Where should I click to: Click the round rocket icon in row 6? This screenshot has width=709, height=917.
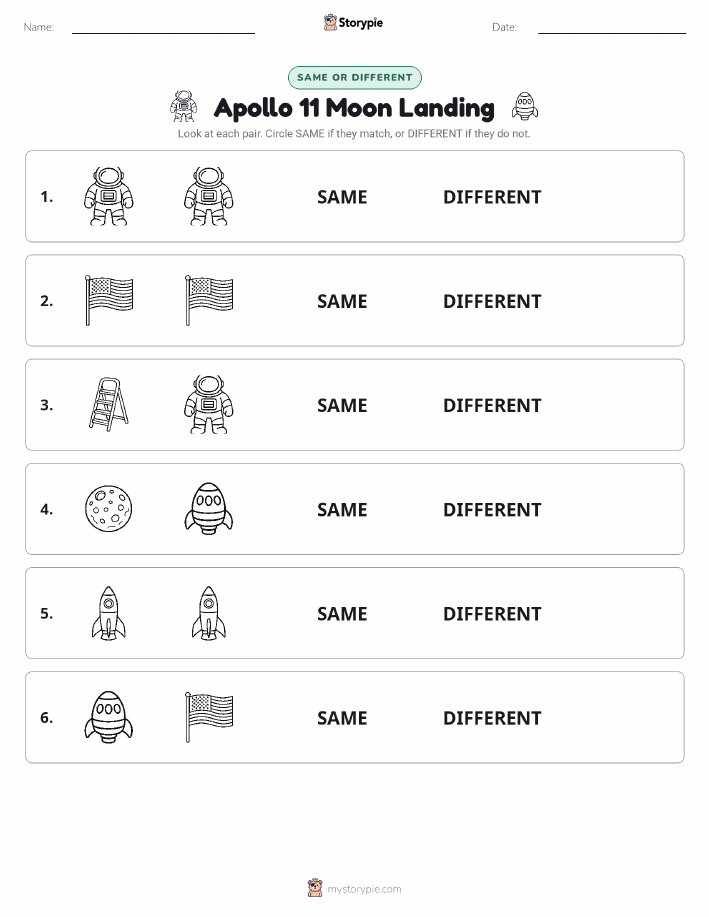click(109, 717)
